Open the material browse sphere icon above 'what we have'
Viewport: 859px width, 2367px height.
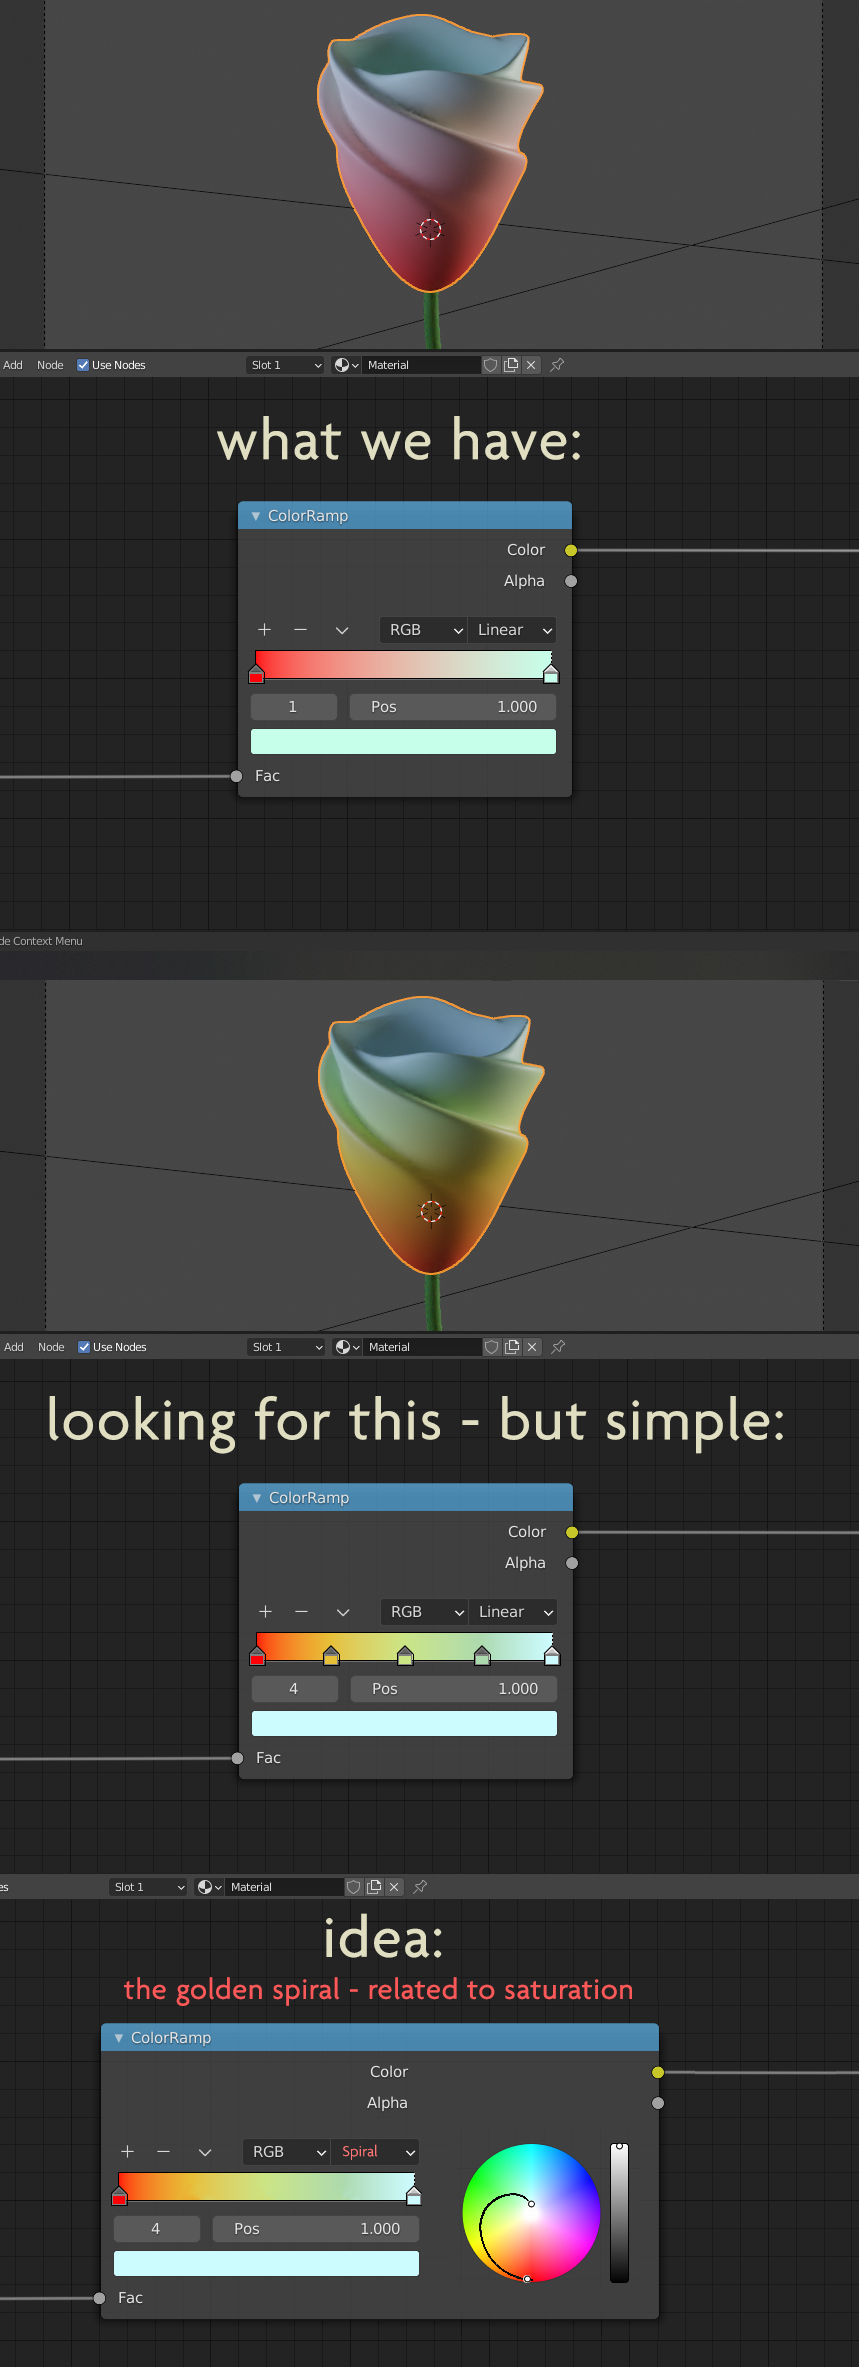tap(346, 365)
